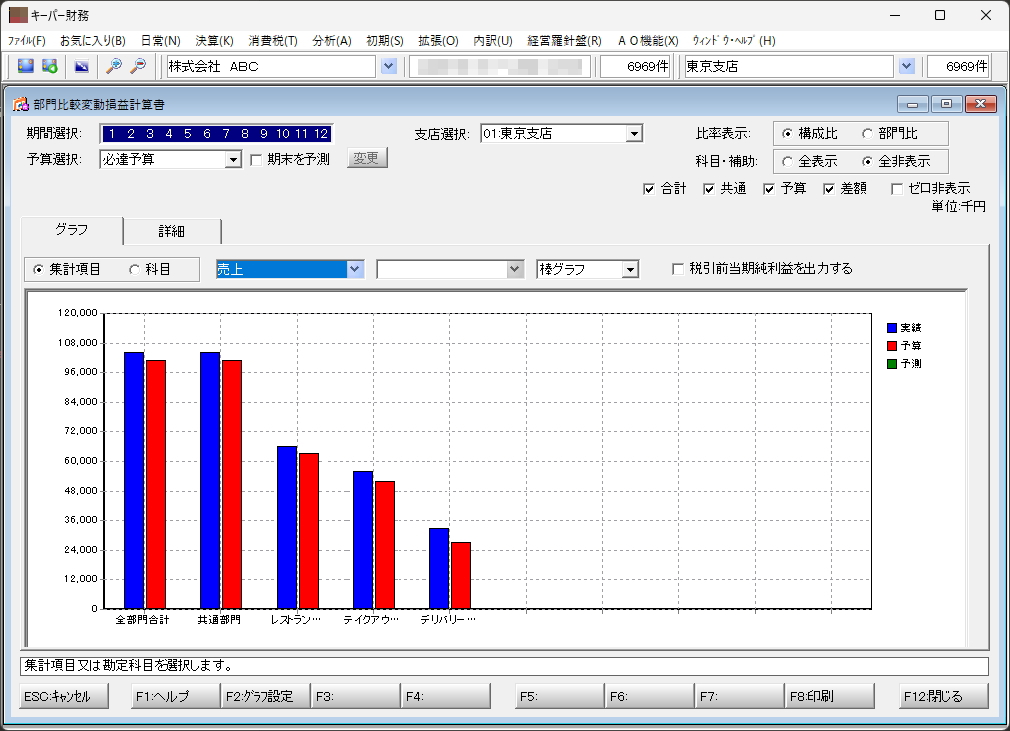Click the 全部門合計 axis label
Viewport: 1010px width, 731px height.
[x=142, y=620]
